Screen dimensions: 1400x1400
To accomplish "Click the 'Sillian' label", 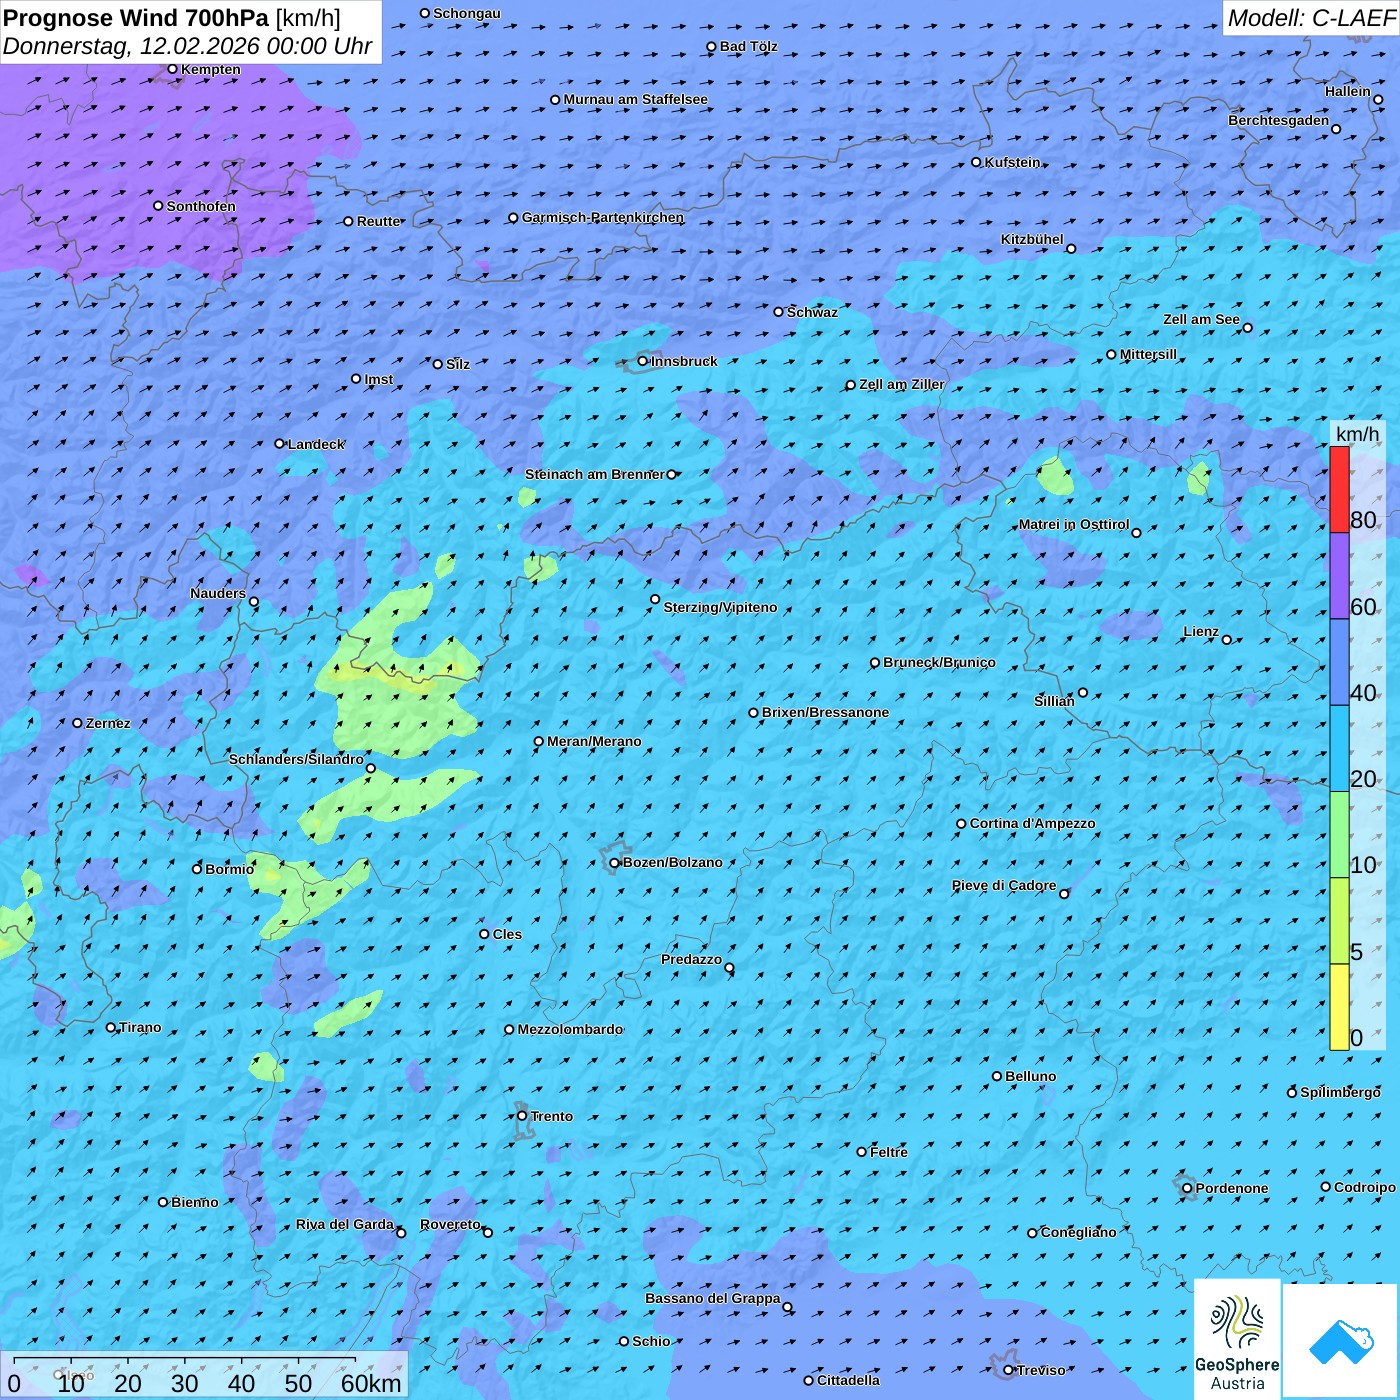I will point(1054,701).
